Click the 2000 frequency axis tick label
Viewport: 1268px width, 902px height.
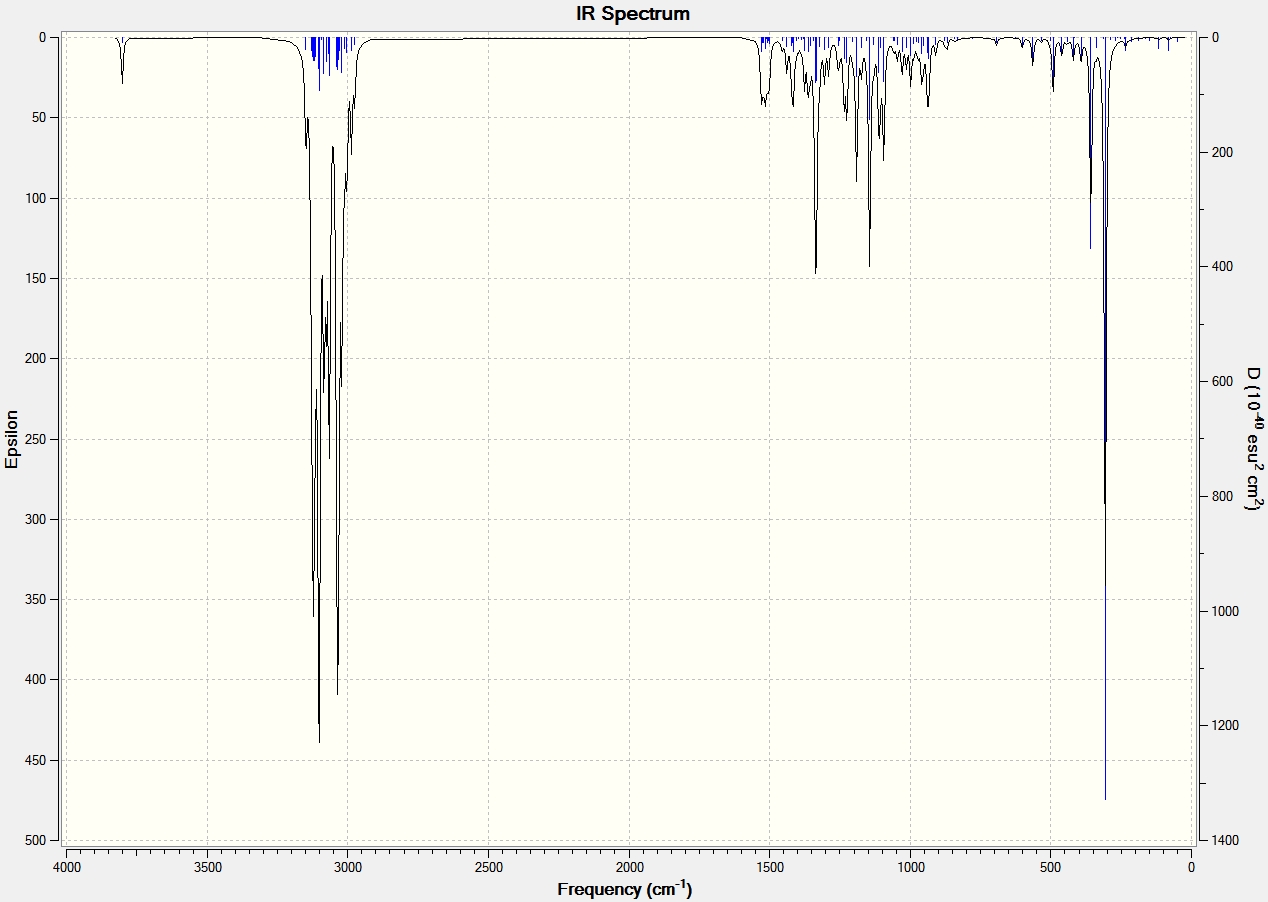coord(629,868)
